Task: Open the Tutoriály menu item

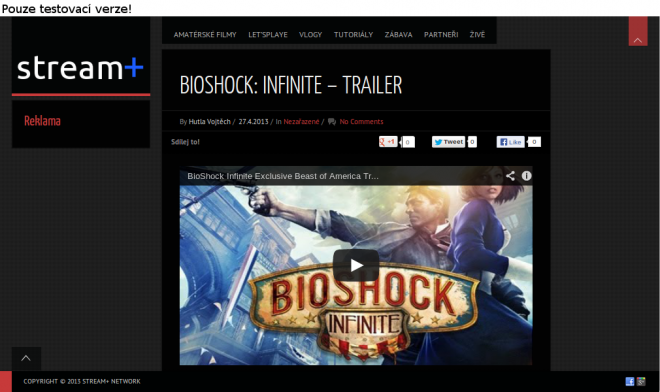Action: 353,35
